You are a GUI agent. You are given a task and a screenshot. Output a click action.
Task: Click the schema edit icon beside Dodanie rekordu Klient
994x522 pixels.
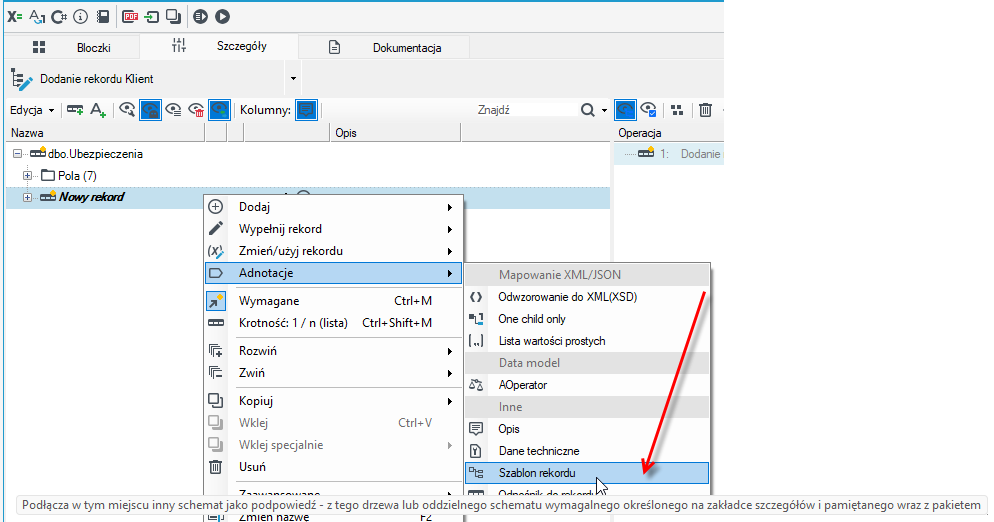(22, 79)
